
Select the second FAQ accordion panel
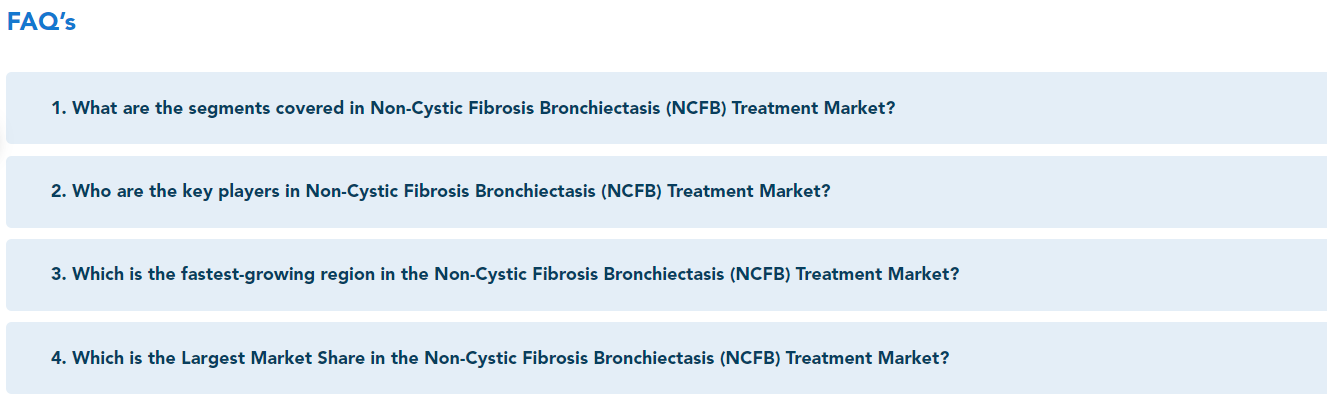pyautogui.click(x=666, y=191)
